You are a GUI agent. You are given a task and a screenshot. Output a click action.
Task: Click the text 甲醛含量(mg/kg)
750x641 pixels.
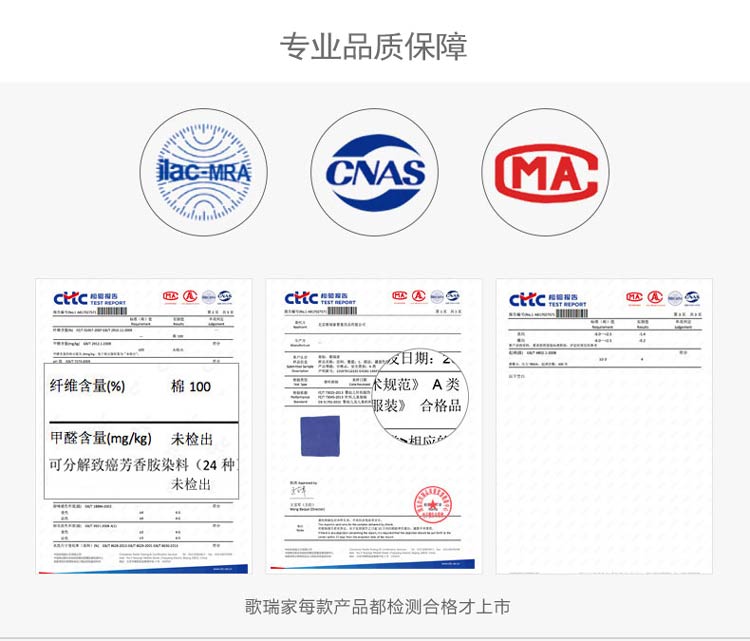[100, 438]
